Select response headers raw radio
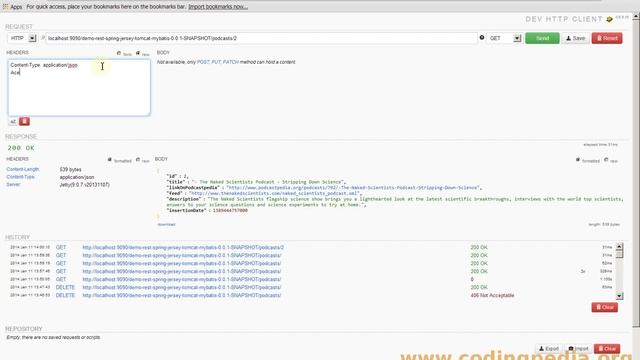The image size is (640, 360). pos(138,160)
